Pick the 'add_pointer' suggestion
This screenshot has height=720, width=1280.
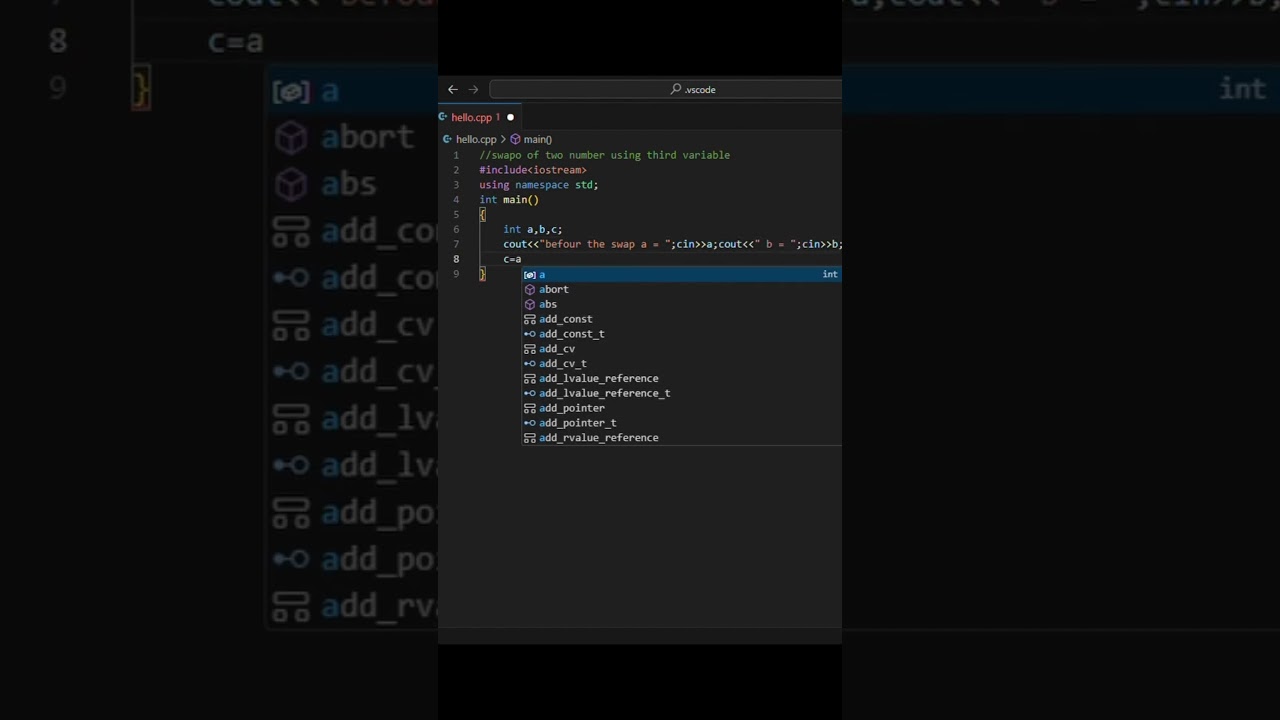(x=681, y=408)
